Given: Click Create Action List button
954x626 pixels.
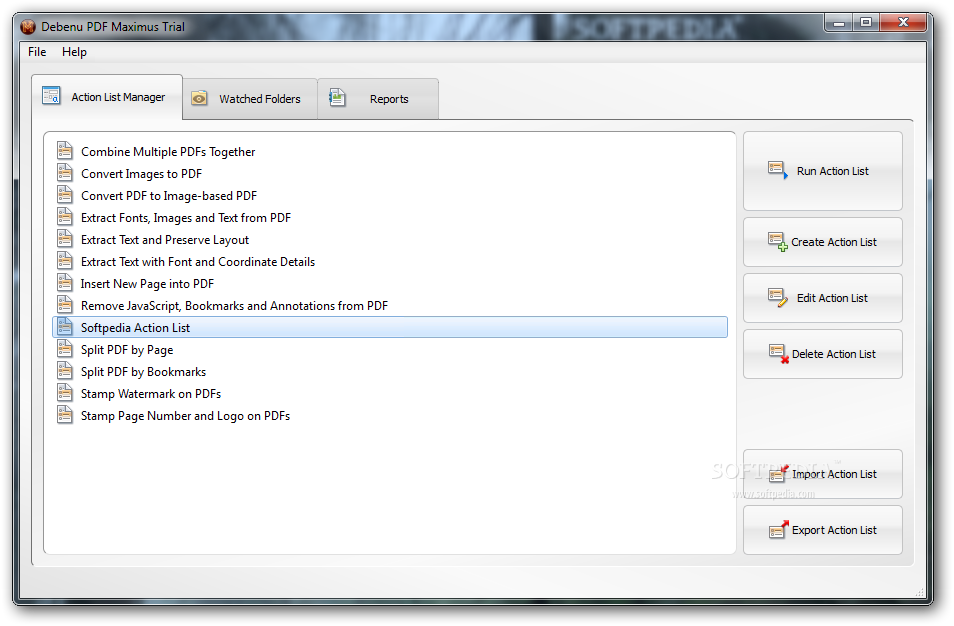Looking at the screenshot, I should [x=823, y=242].
